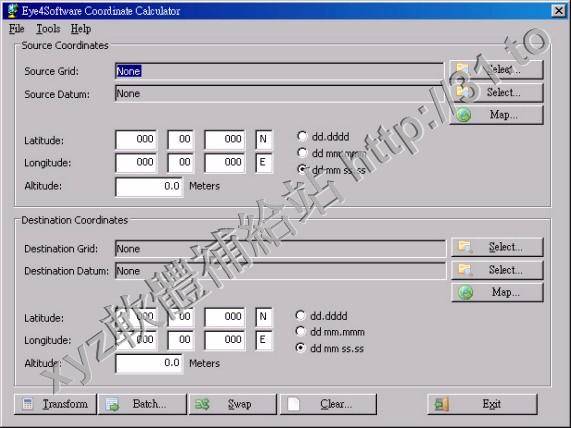This screenshot has height=428, width=571.
Task: Click source Latitude degrees field
Action: tap(136, 140)
